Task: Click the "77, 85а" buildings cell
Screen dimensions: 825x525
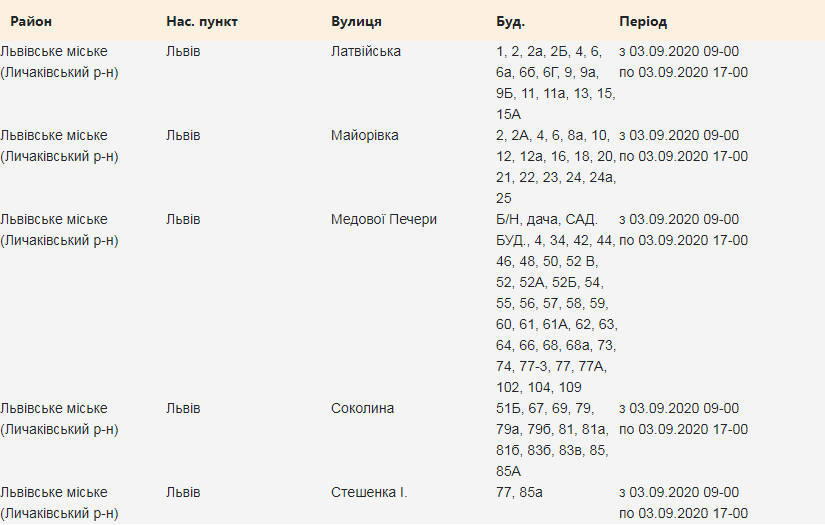Action: pyautogui.click(x=519, y=492)
